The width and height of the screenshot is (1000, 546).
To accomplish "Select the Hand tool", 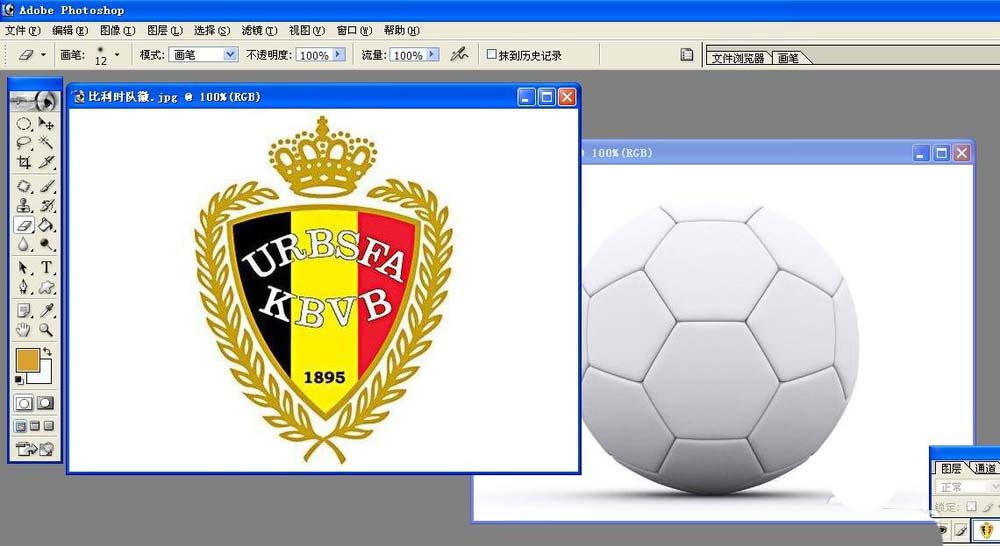I will pyautogui.click(x=24, y=330).
